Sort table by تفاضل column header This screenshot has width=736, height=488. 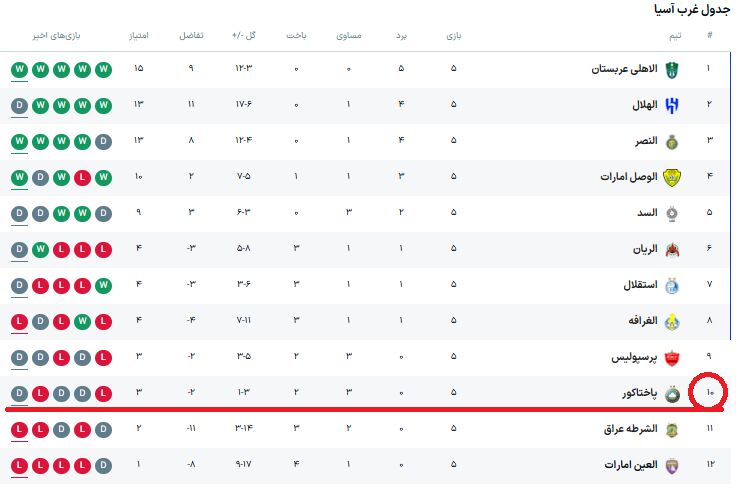tap(190, 35)
